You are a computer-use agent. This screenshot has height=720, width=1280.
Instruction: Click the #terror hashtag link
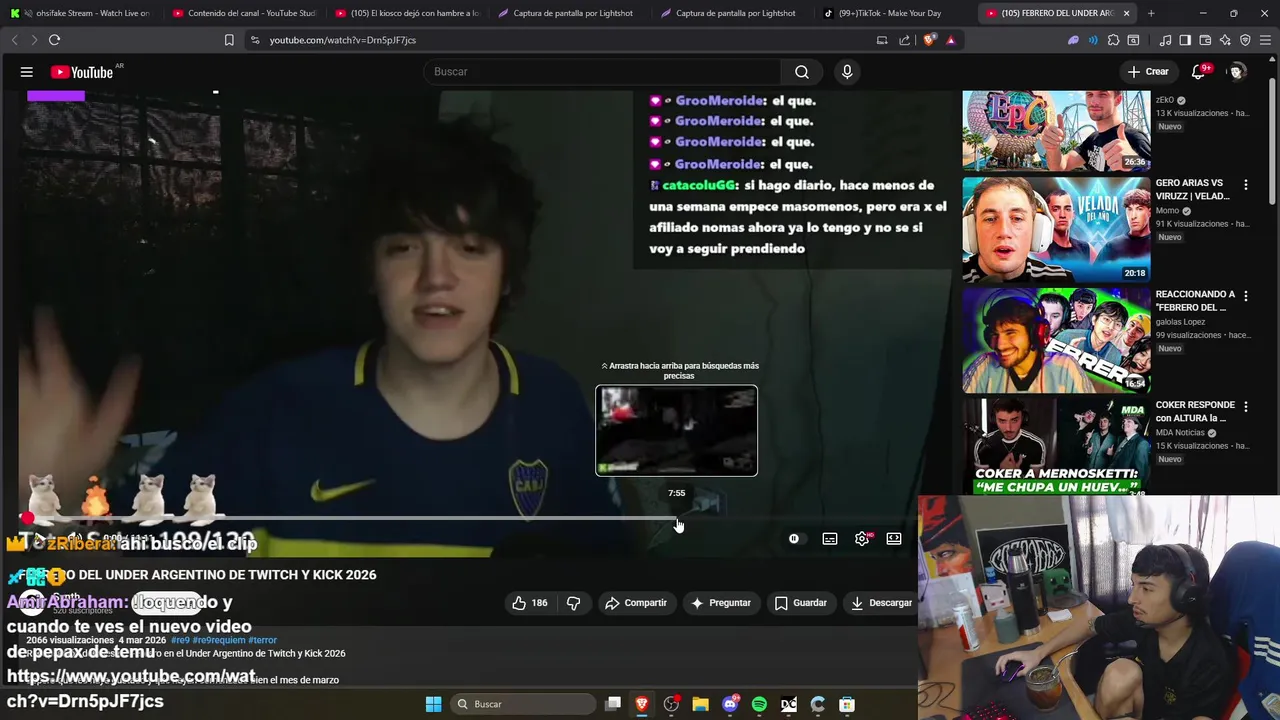262,640
